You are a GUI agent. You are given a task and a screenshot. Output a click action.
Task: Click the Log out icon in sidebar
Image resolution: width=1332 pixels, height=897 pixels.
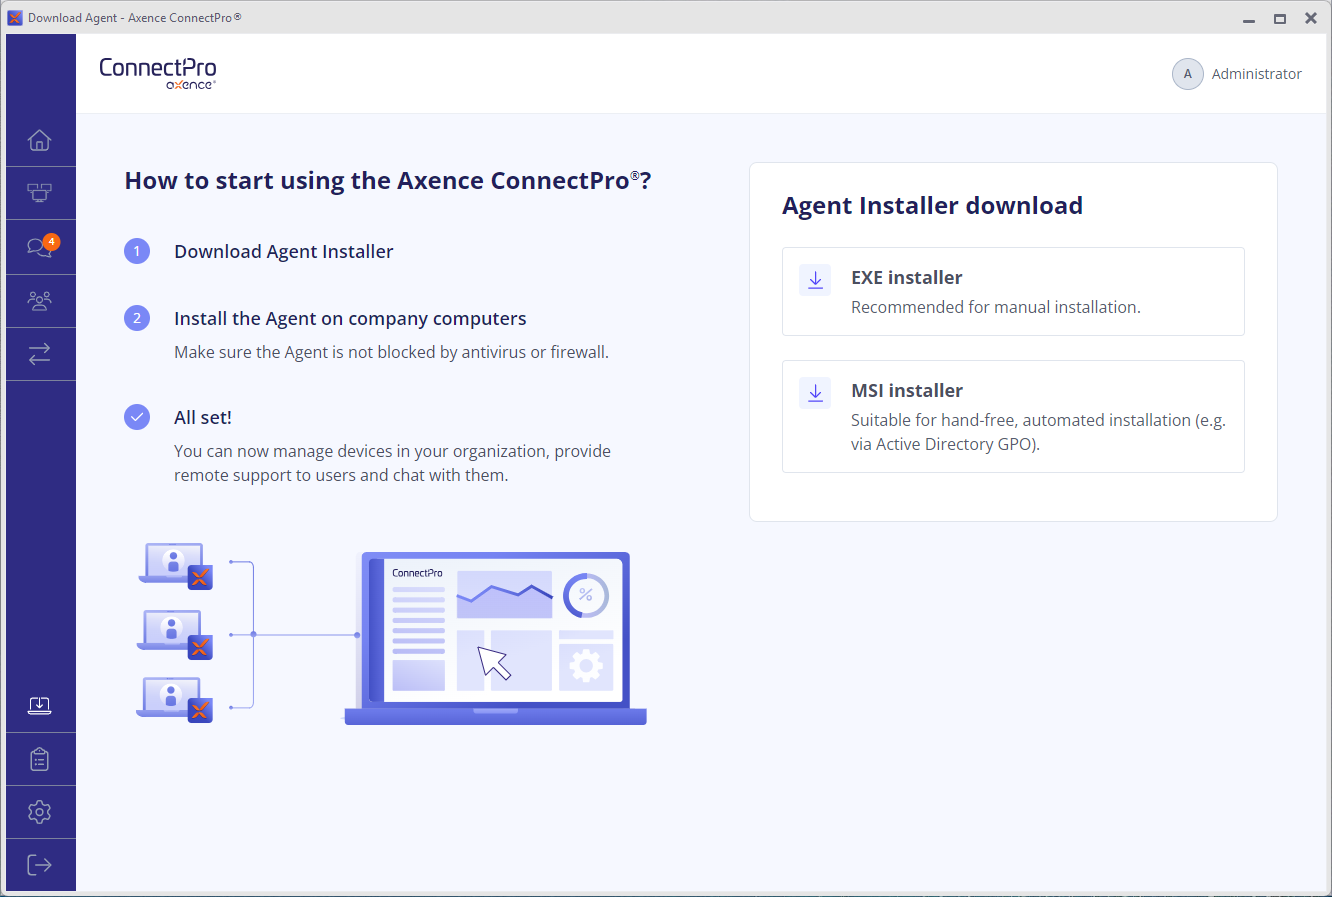click(x=40, y=865)
